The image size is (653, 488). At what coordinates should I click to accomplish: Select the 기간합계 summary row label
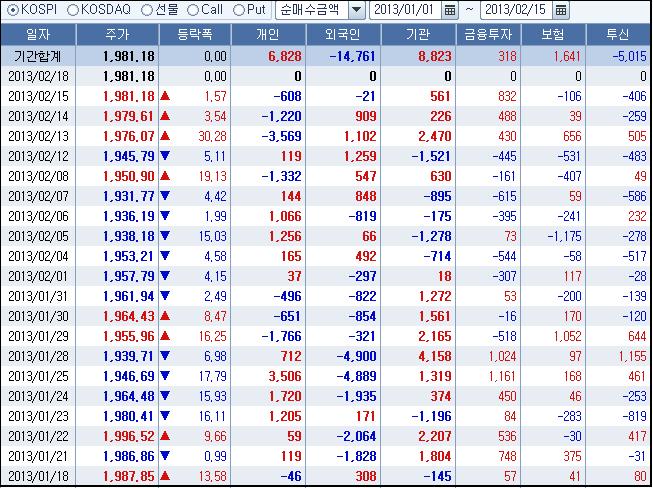pos(38,56)
